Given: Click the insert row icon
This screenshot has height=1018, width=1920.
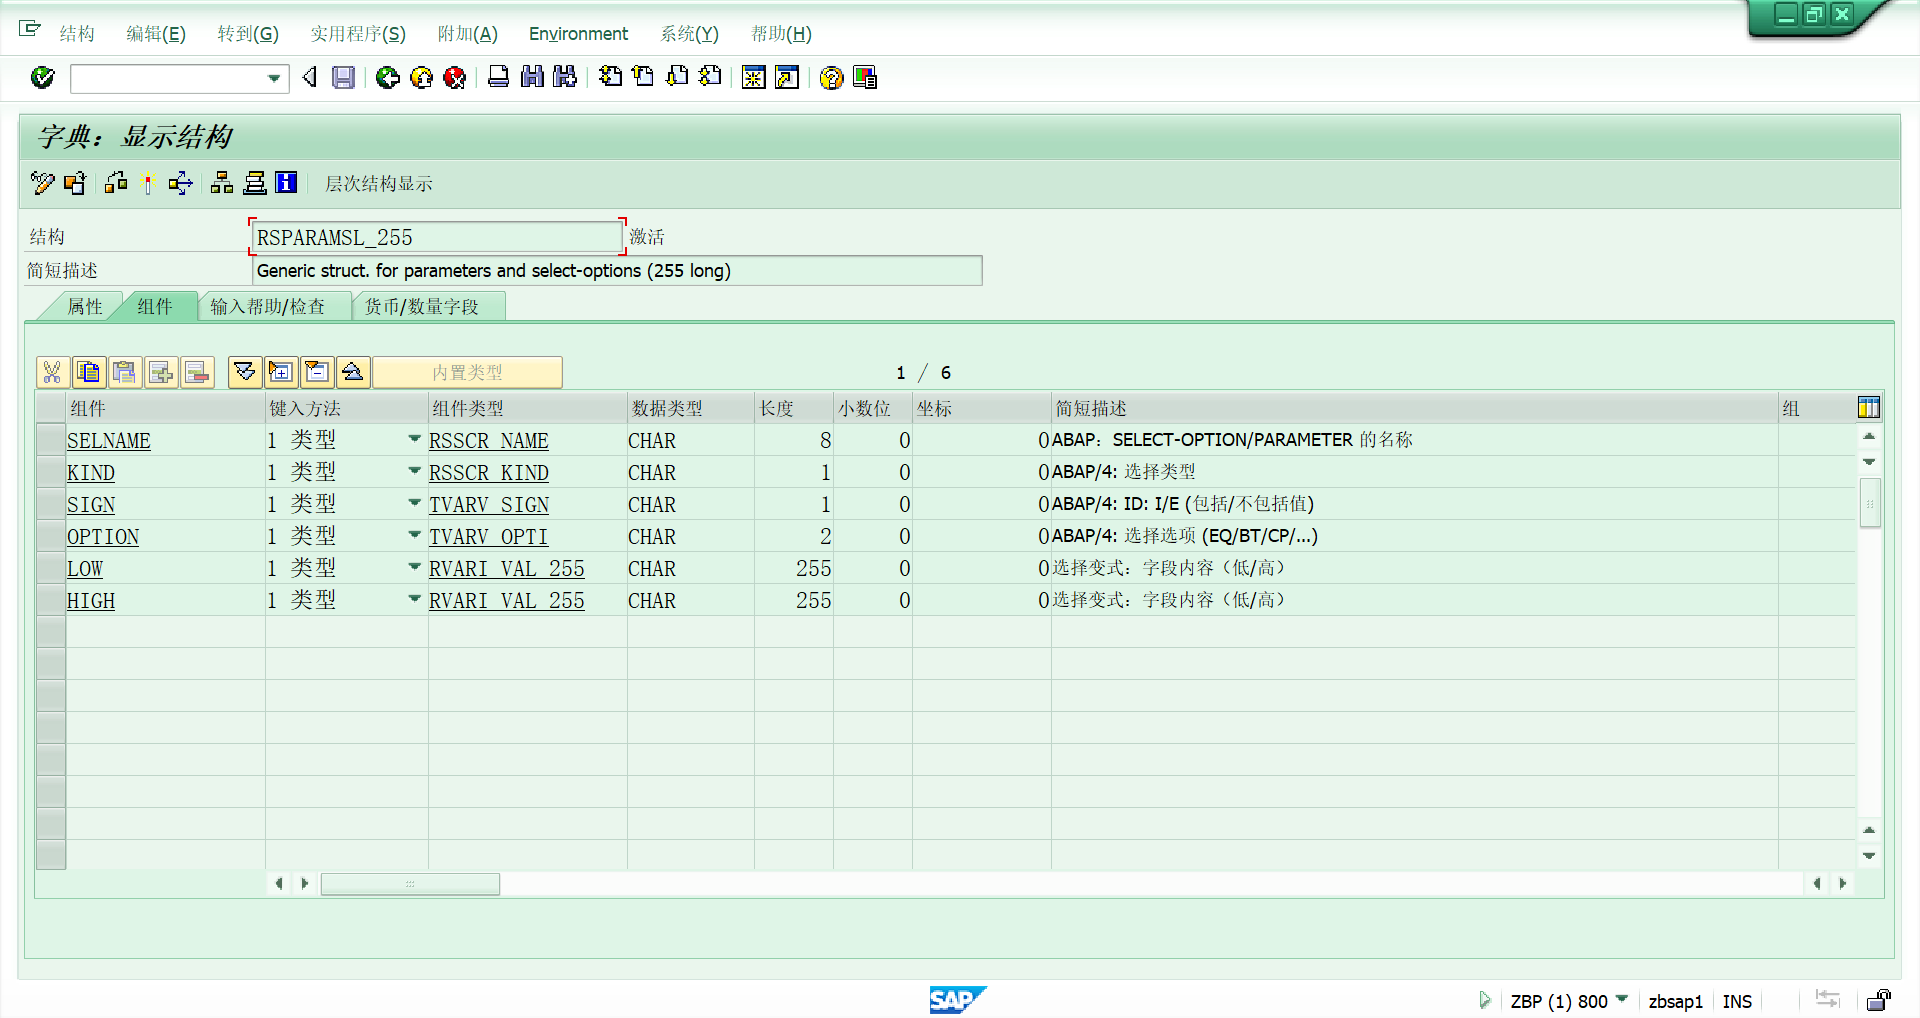Looking at the screenshot, I should click(161, 372).
